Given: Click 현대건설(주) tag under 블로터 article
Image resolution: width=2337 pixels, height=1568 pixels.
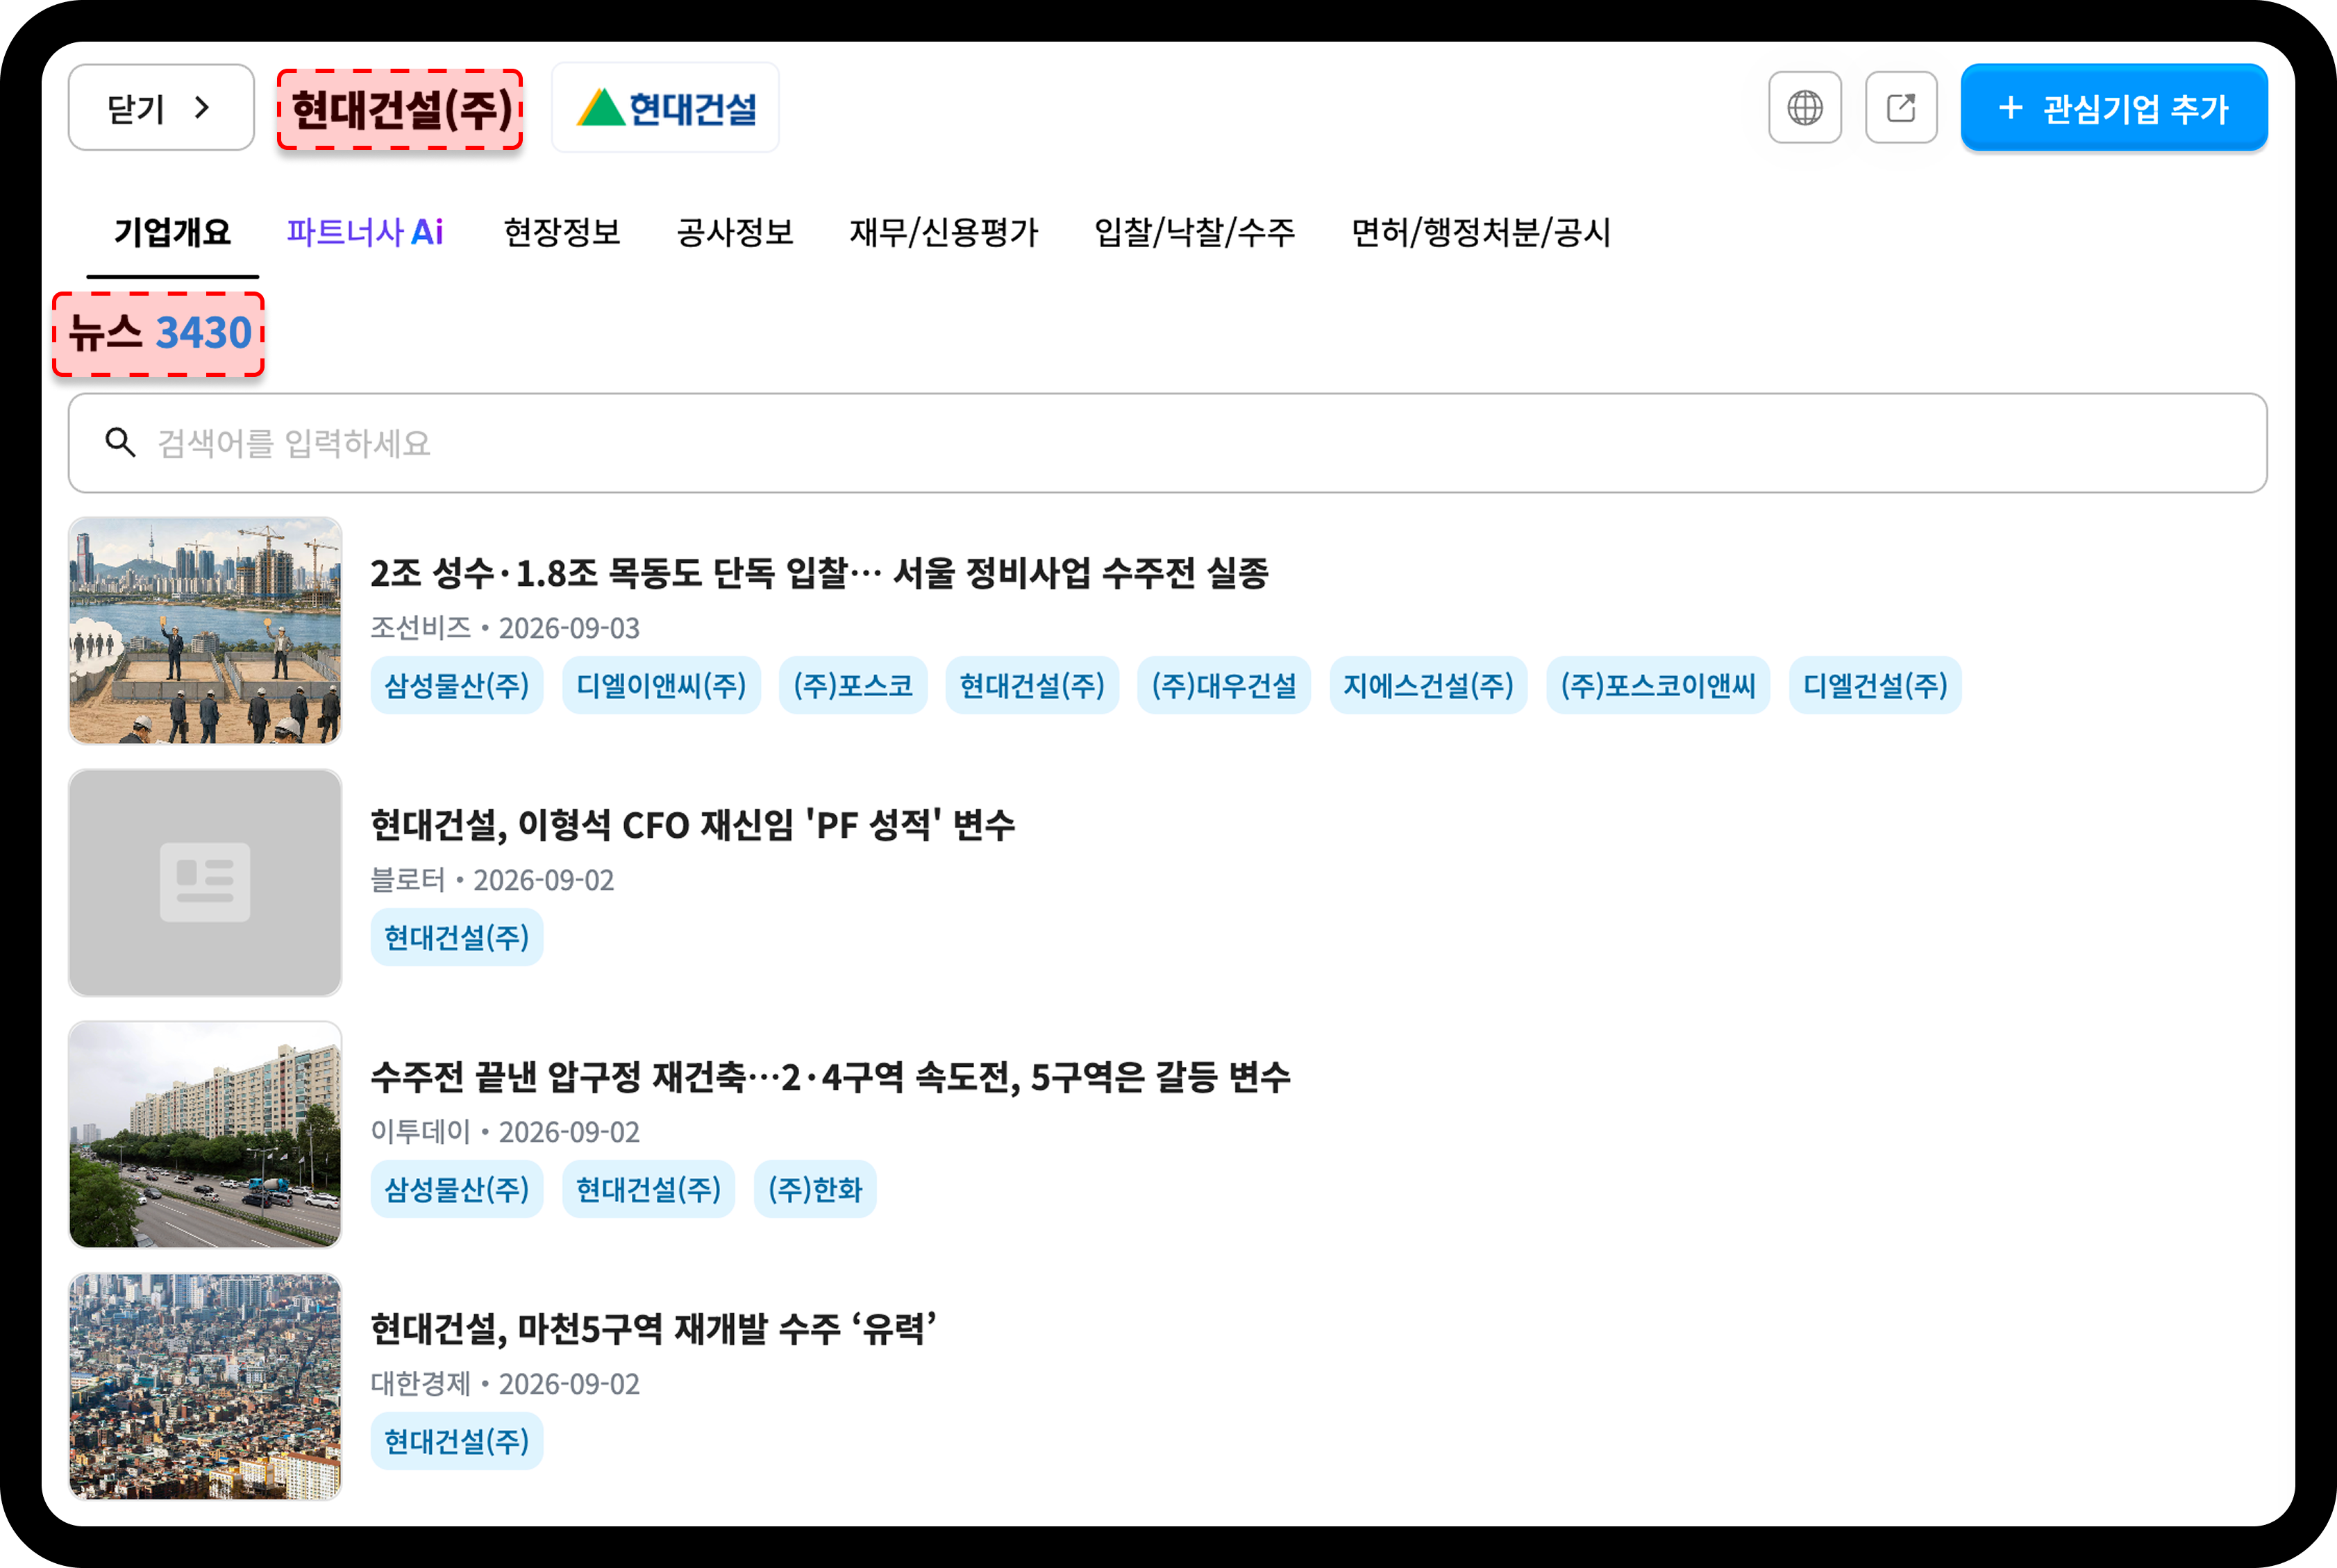Looking at the screenshot, I should click(x=457, y=938).
